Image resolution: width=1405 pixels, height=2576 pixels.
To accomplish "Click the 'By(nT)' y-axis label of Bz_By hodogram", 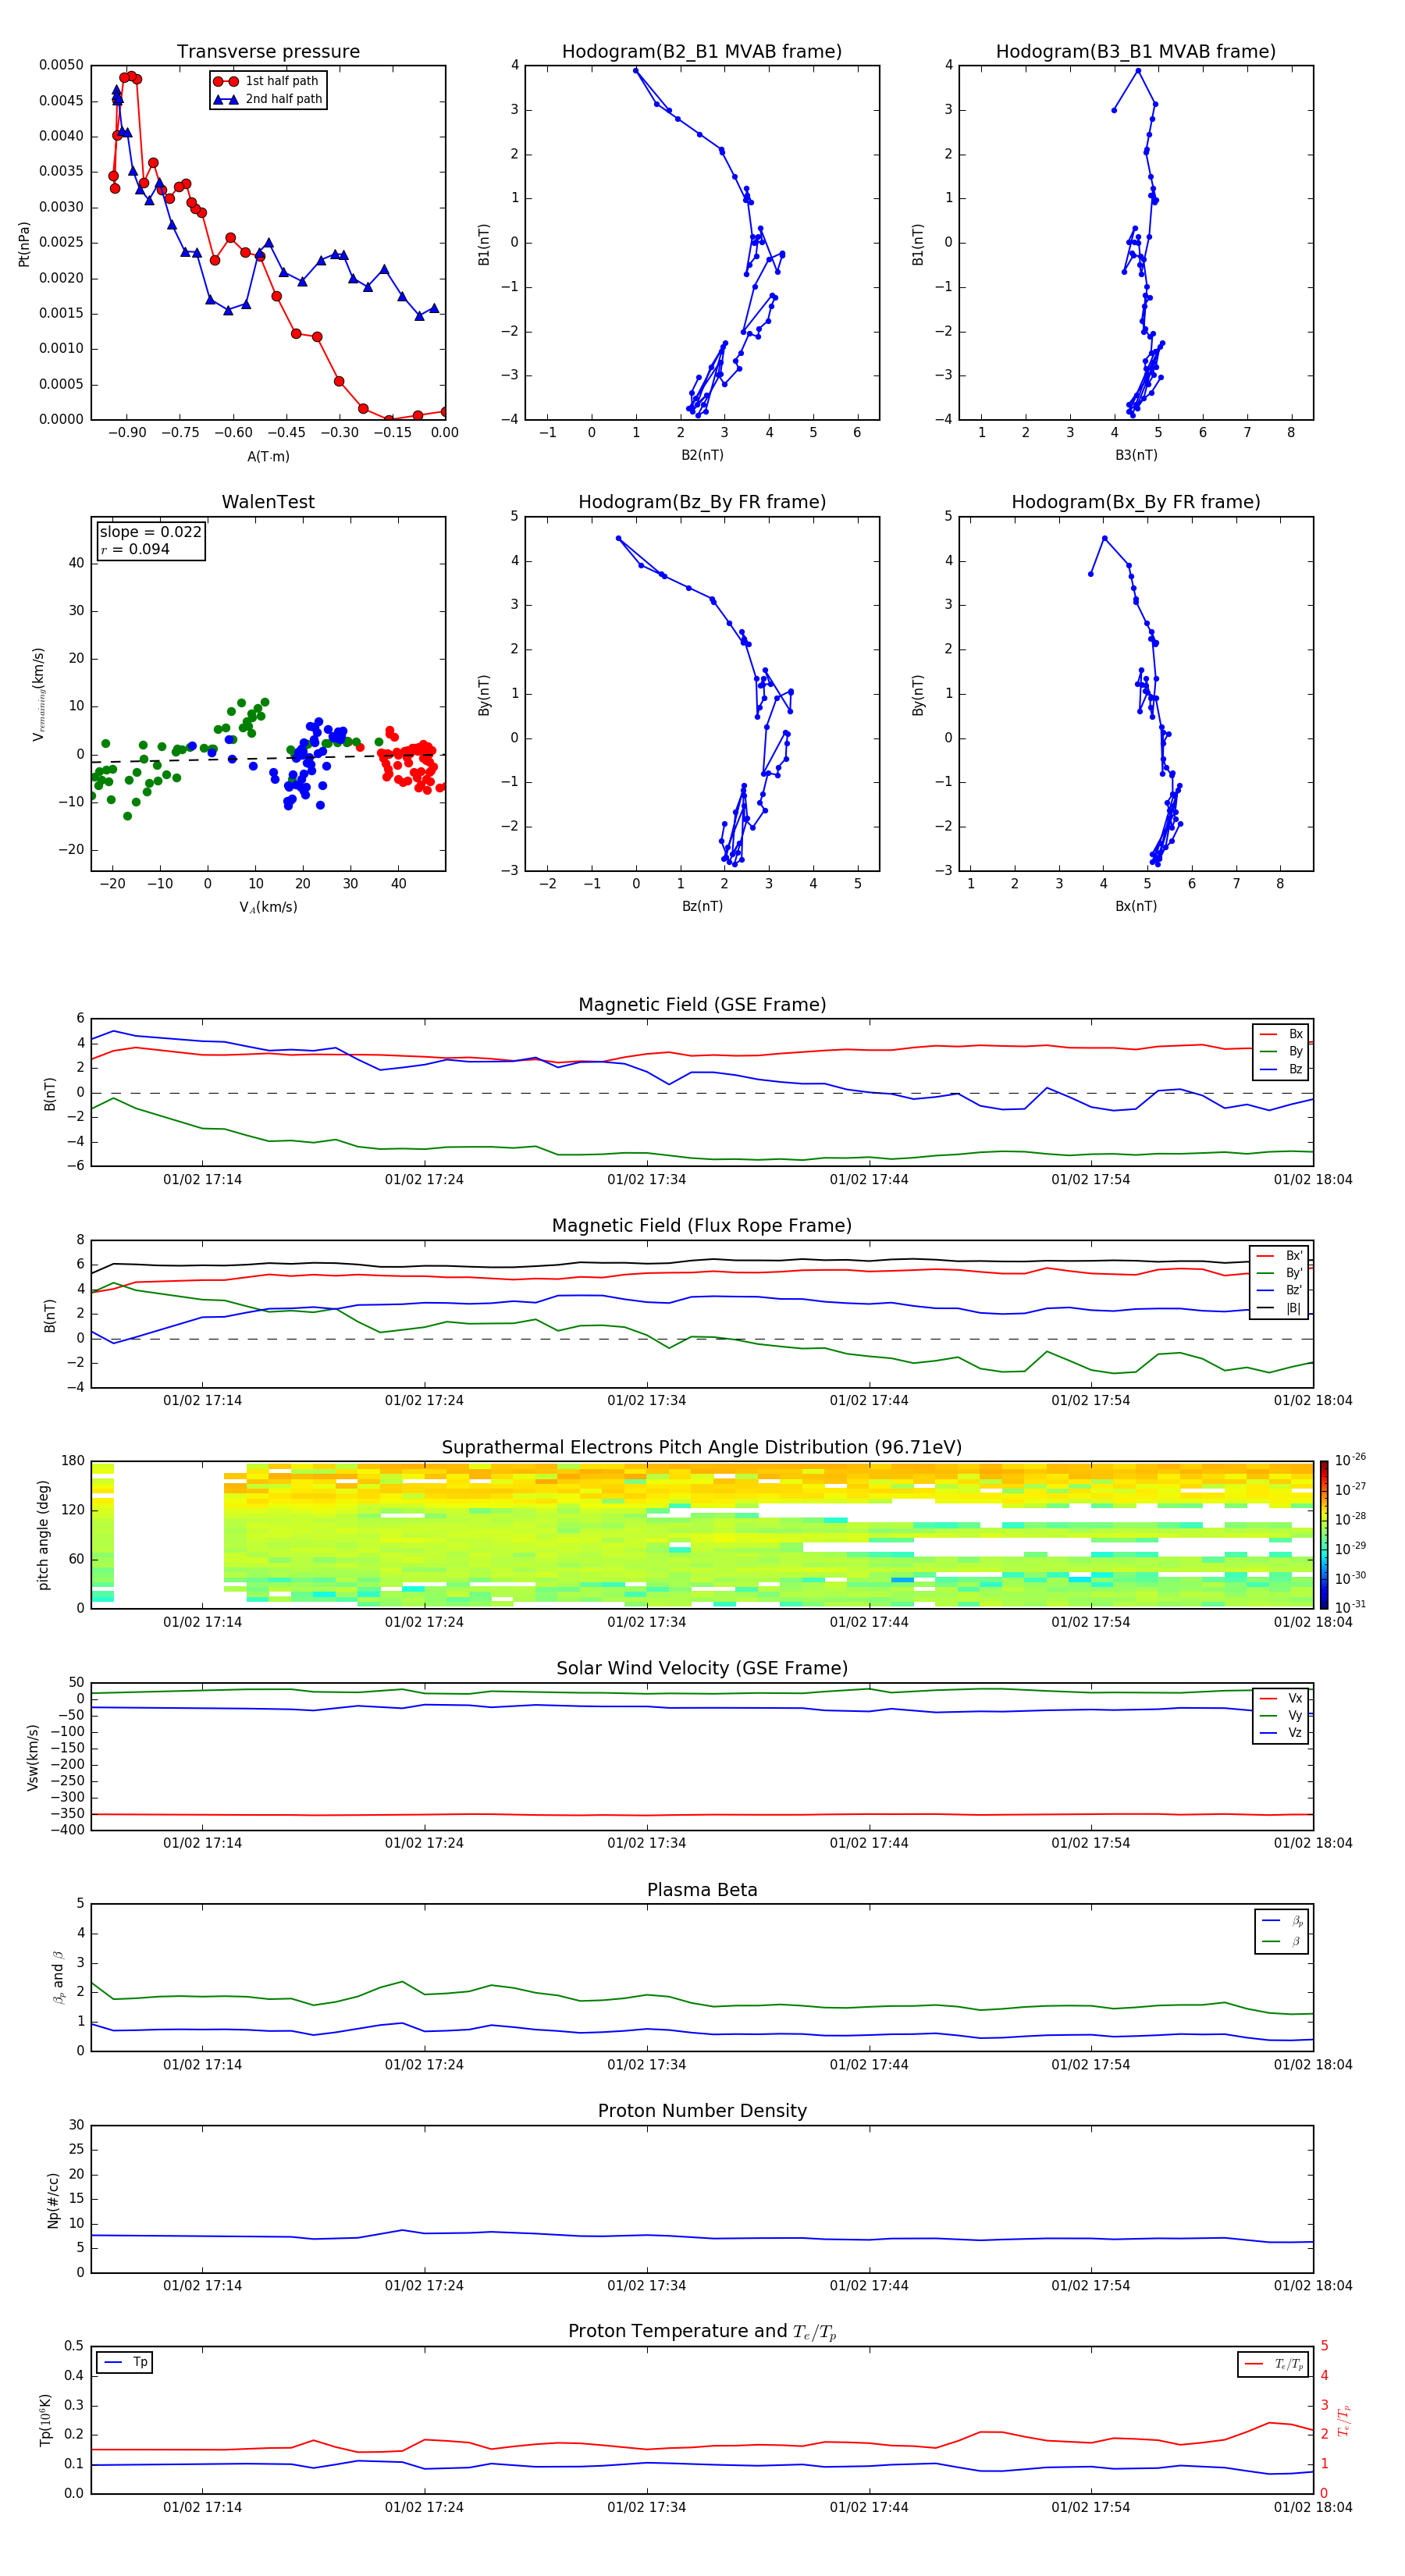I will point(484,694).
